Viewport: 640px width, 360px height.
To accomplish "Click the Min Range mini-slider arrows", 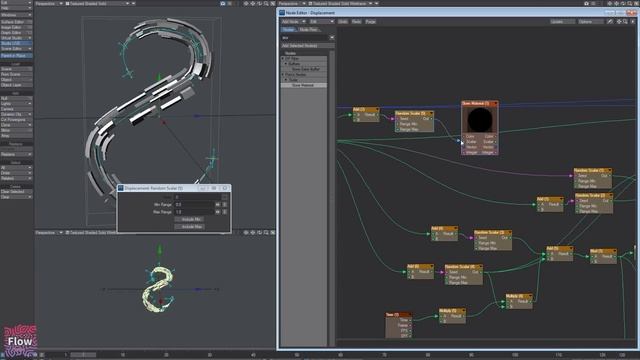I will point(218,204).
